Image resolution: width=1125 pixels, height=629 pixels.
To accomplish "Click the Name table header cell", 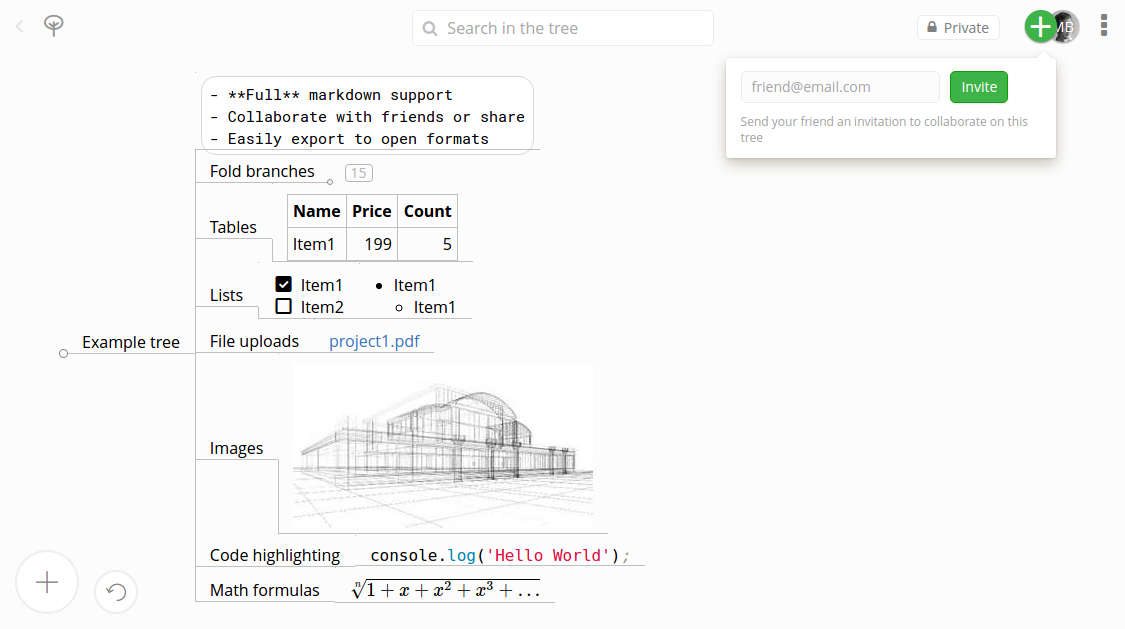I will 316,212.
